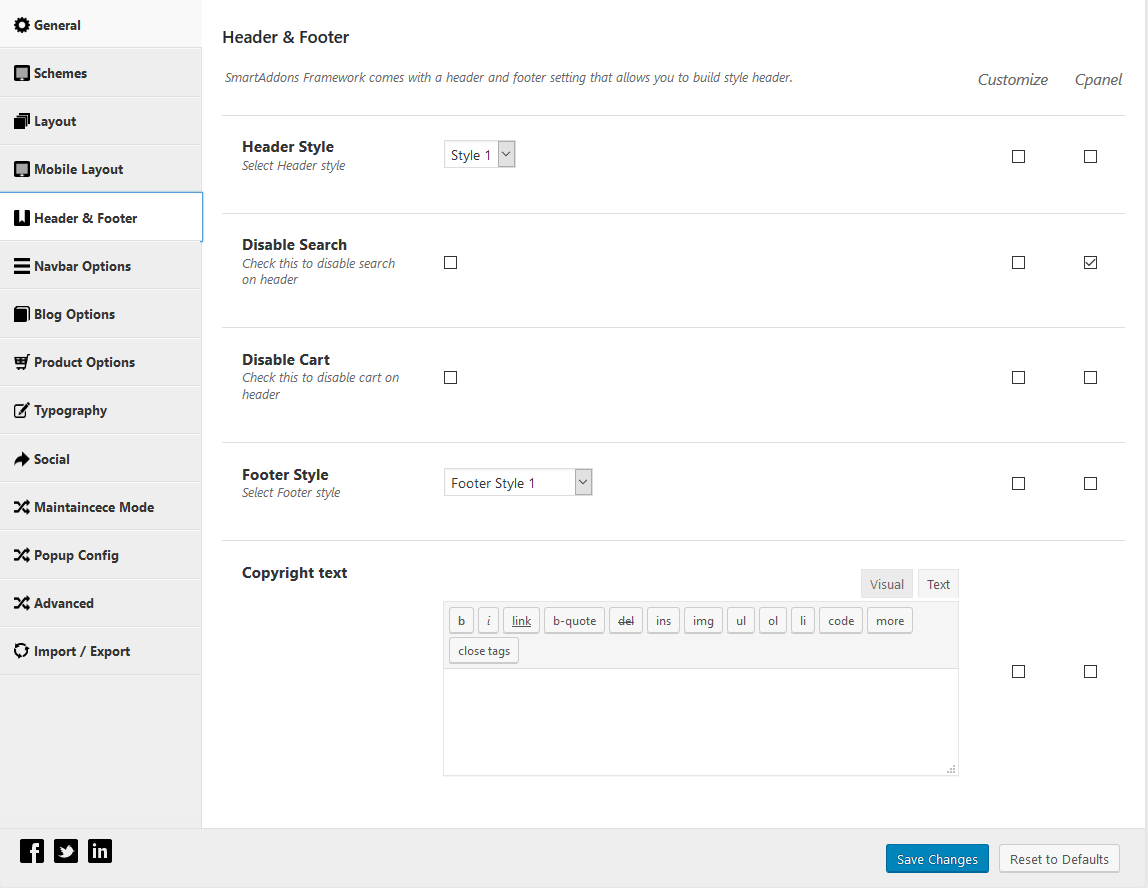Click the ins tag button
The image size is (1148, 888).
click(x=663, y=621)
